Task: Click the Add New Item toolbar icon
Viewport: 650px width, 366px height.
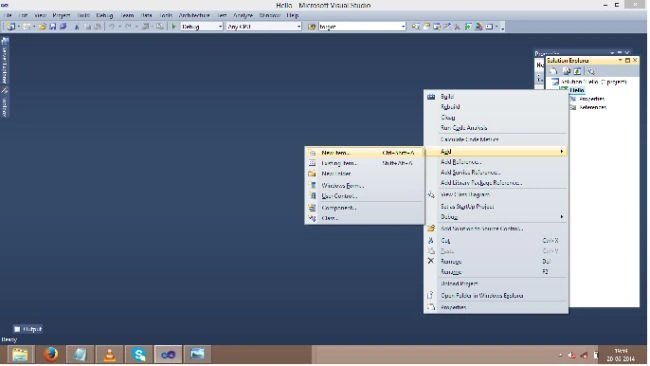Action: pyautogui.click(x=26, y=27)
